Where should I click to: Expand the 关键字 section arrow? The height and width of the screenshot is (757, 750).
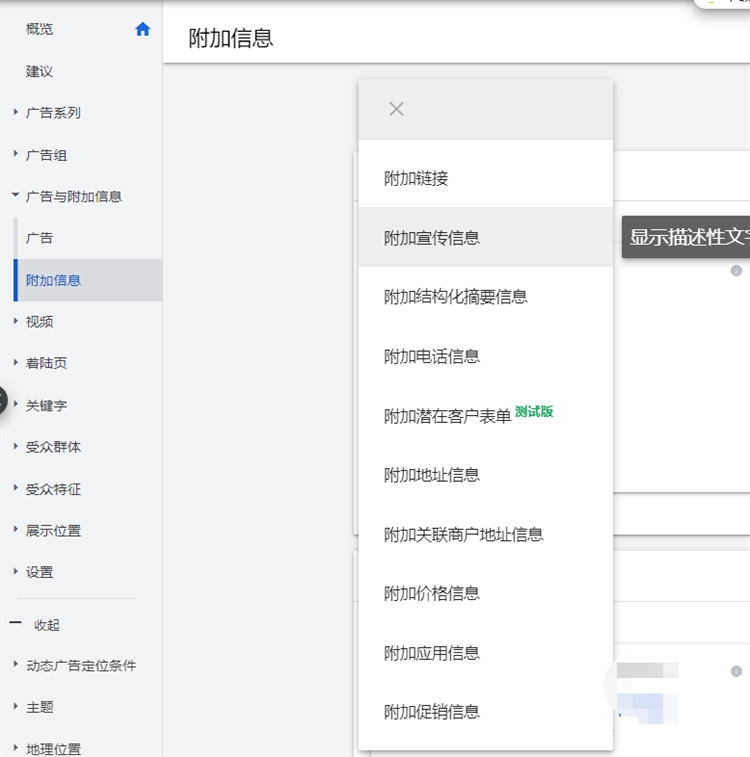click(15, 404)
